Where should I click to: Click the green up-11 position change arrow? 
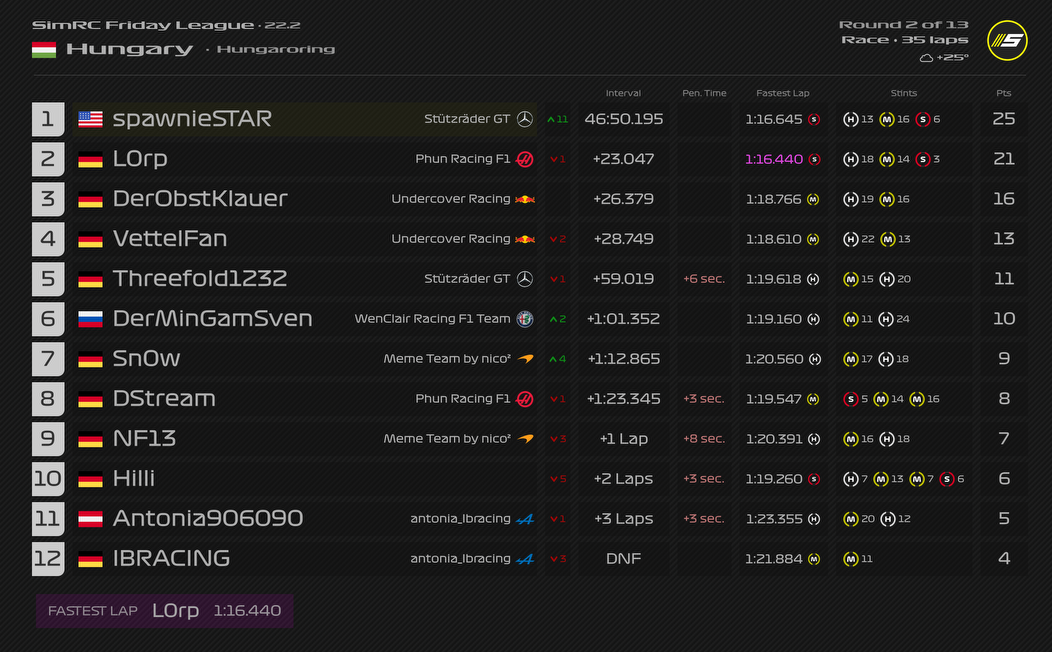coord(557,119)
